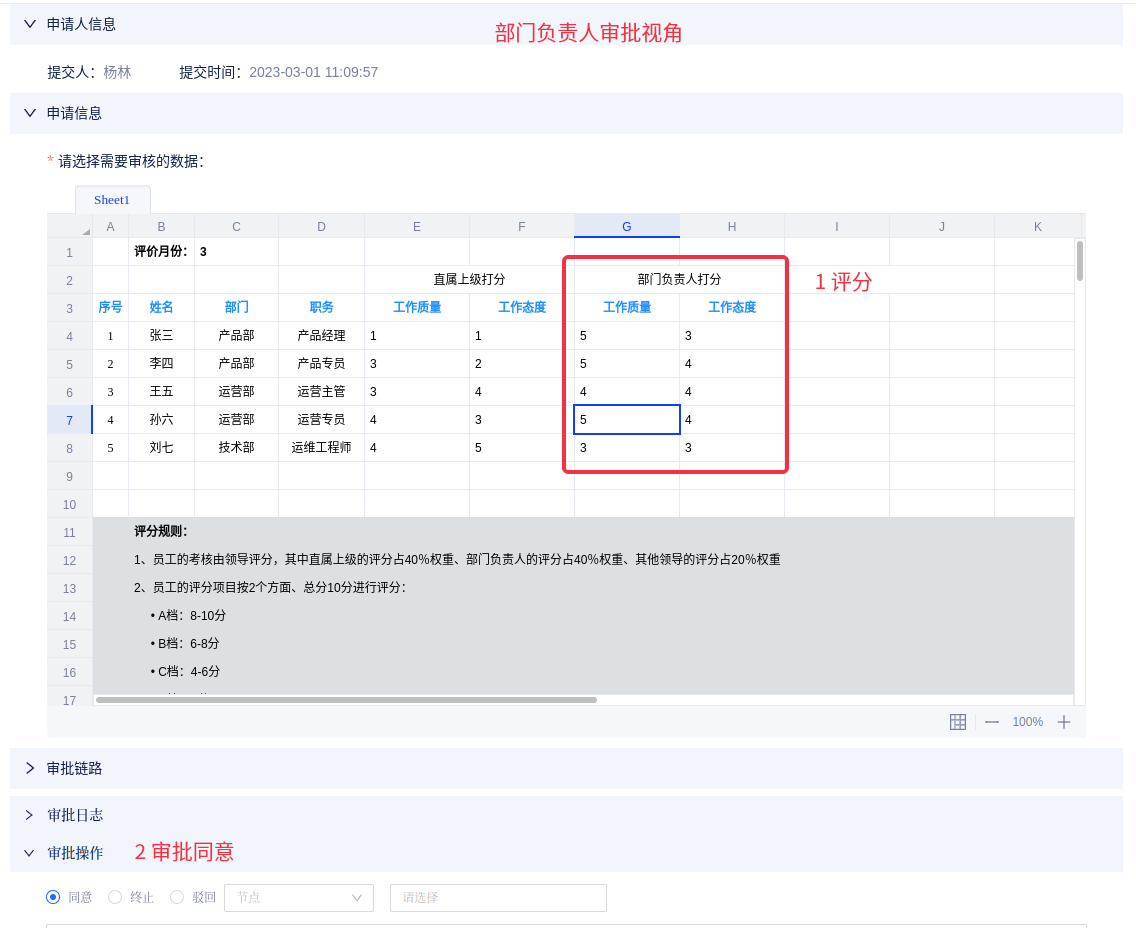
Task: Switch to the Sheet1 tab
Action: [x=112, y=200]
